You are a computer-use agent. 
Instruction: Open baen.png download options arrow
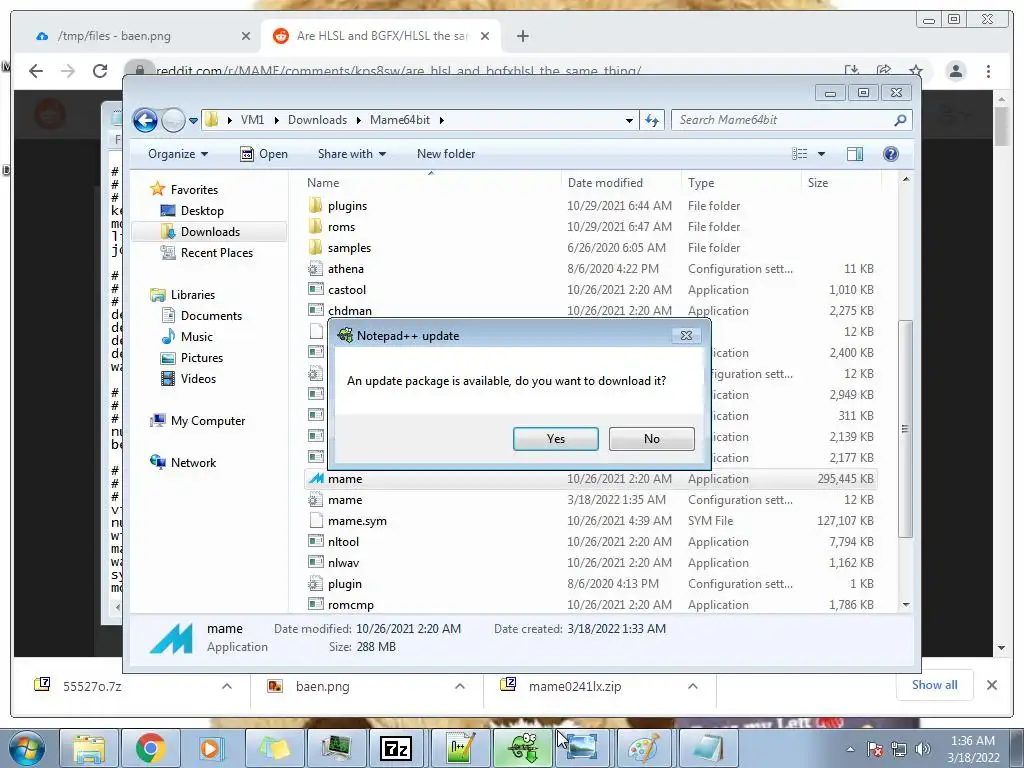[x=460, y=686]
